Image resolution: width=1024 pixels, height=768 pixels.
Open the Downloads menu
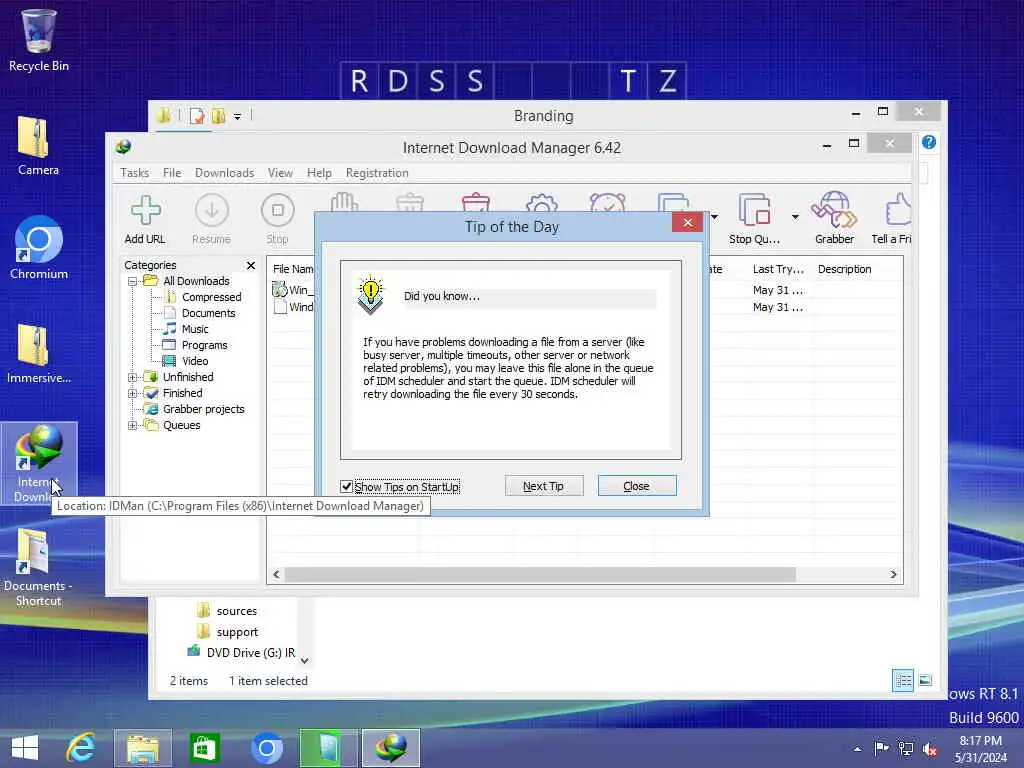224,173
